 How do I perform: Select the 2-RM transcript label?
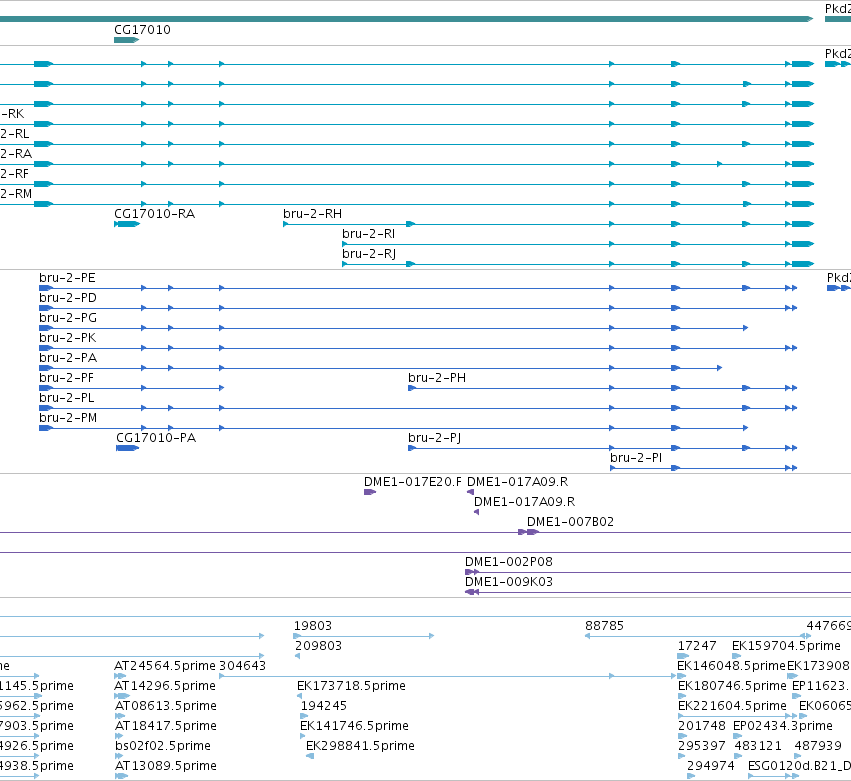[16, 194]
